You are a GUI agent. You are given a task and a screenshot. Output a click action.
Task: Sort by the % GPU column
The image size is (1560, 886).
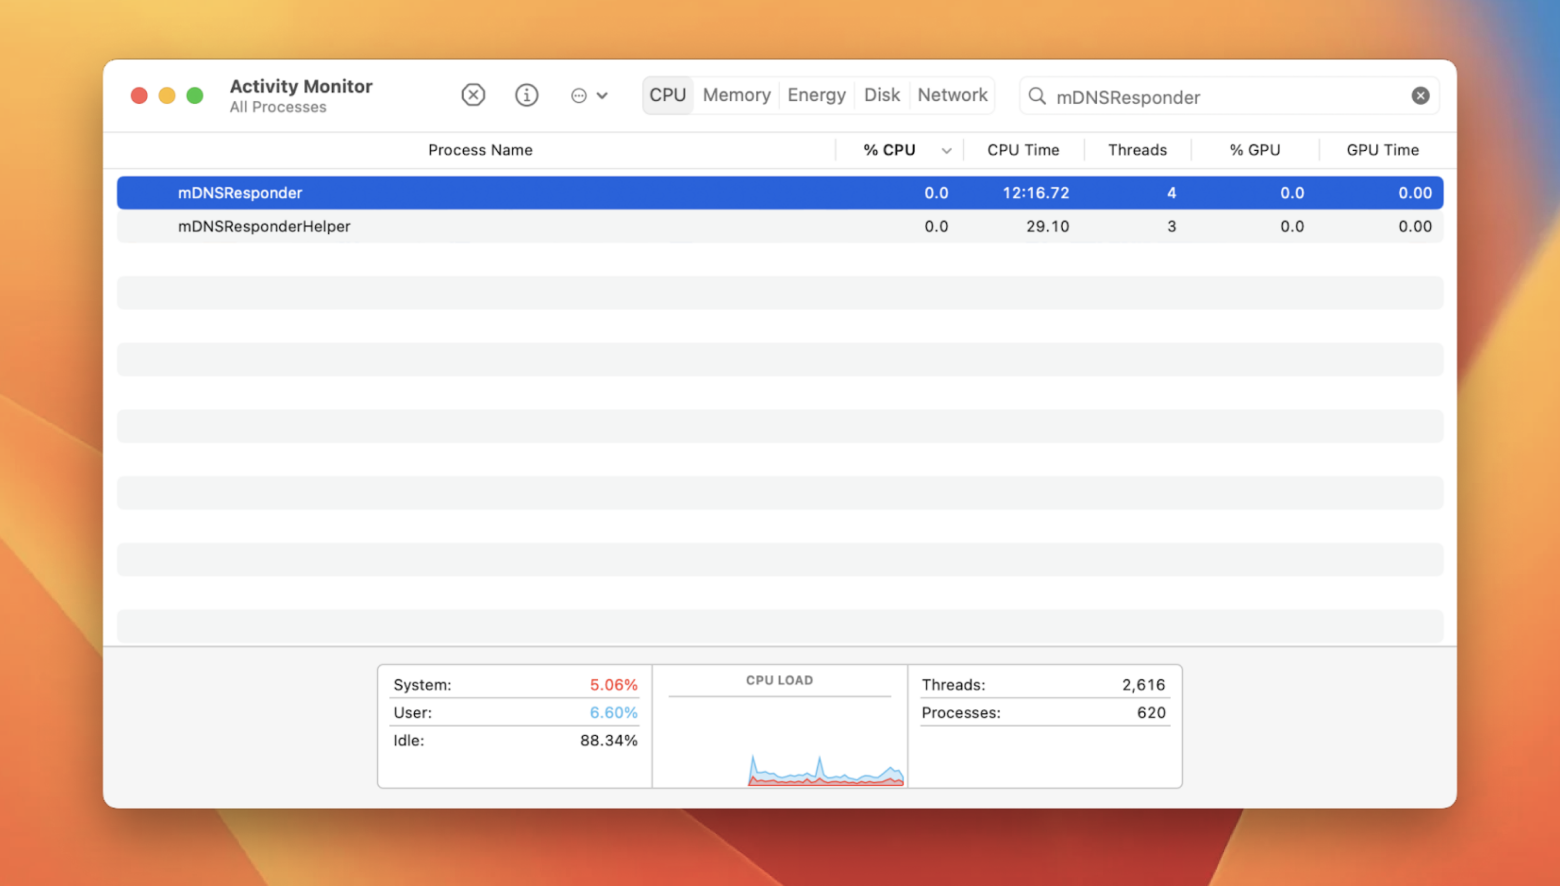1255,150
